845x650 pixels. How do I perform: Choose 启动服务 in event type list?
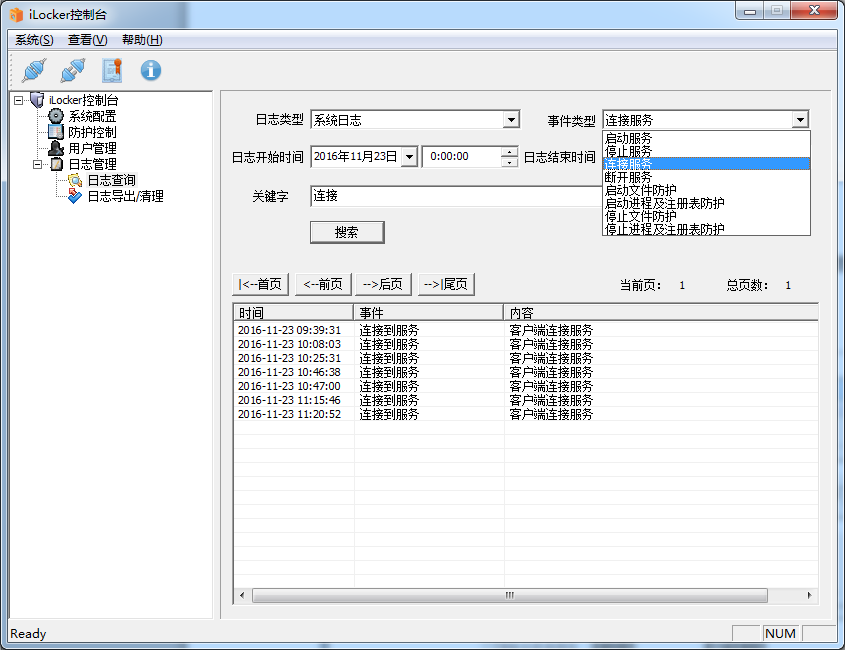(x=707, y=138)
